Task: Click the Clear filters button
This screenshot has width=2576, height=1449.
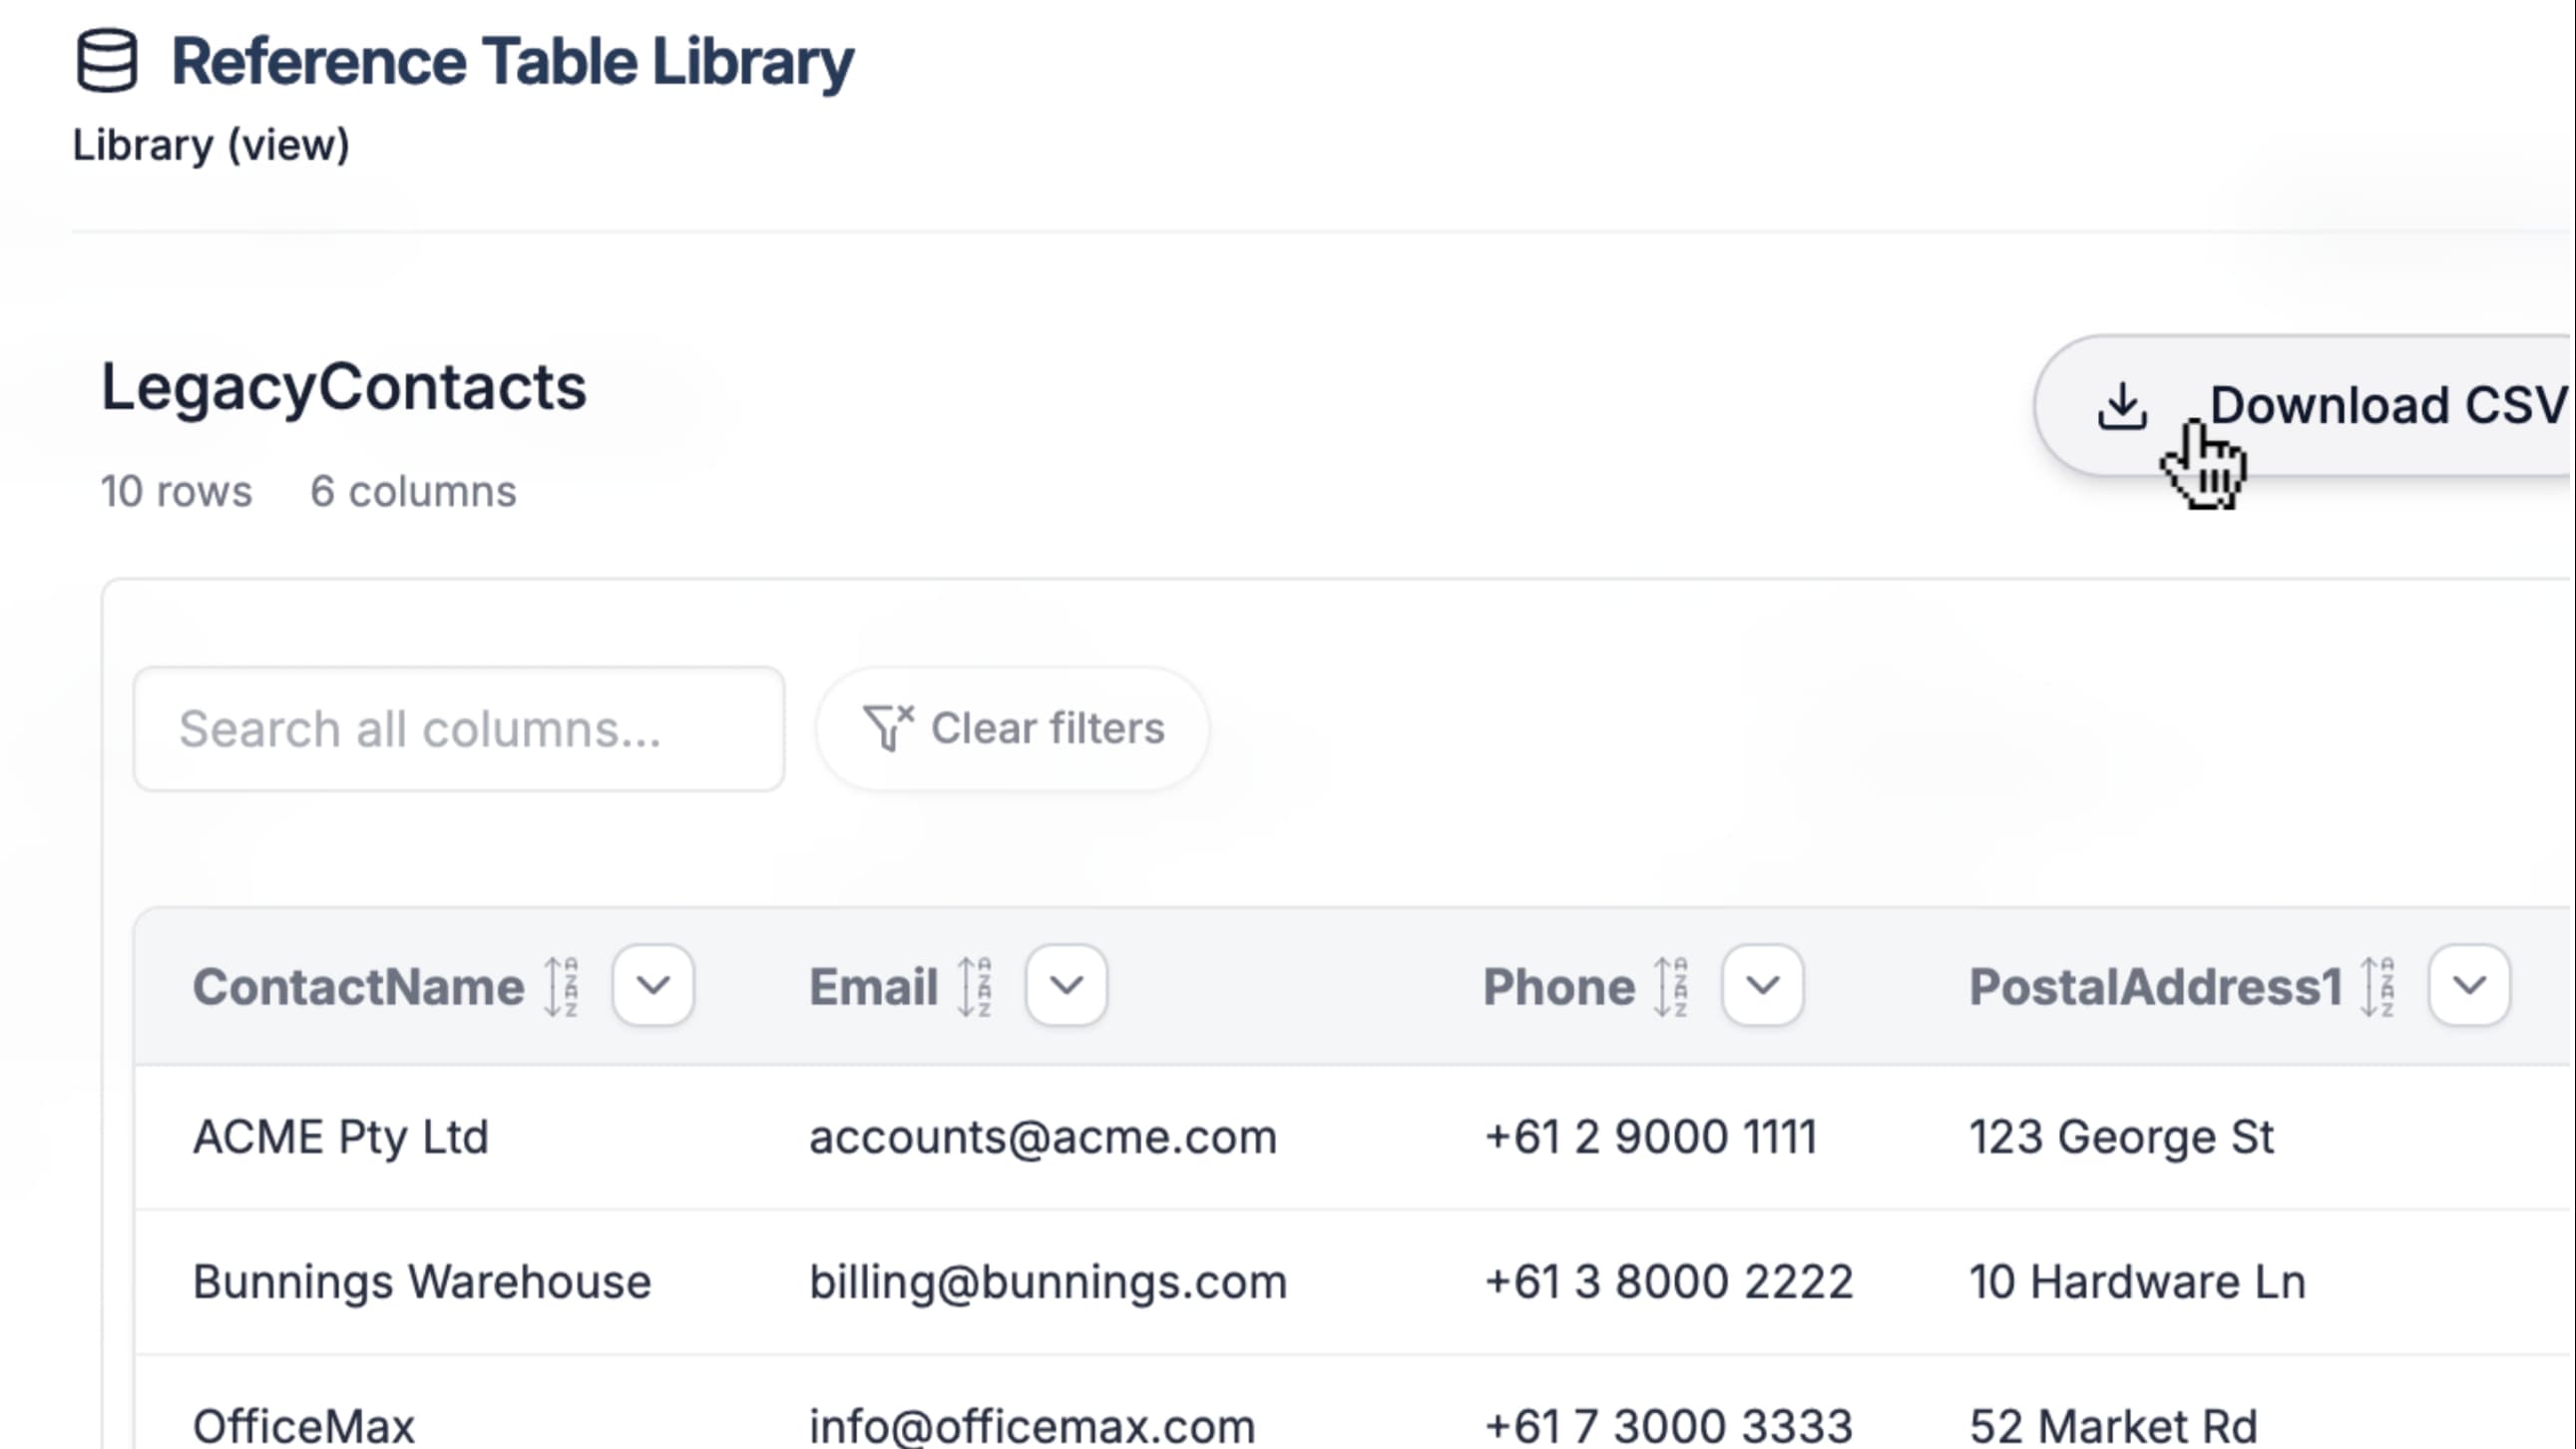Action: [1012, 728]
